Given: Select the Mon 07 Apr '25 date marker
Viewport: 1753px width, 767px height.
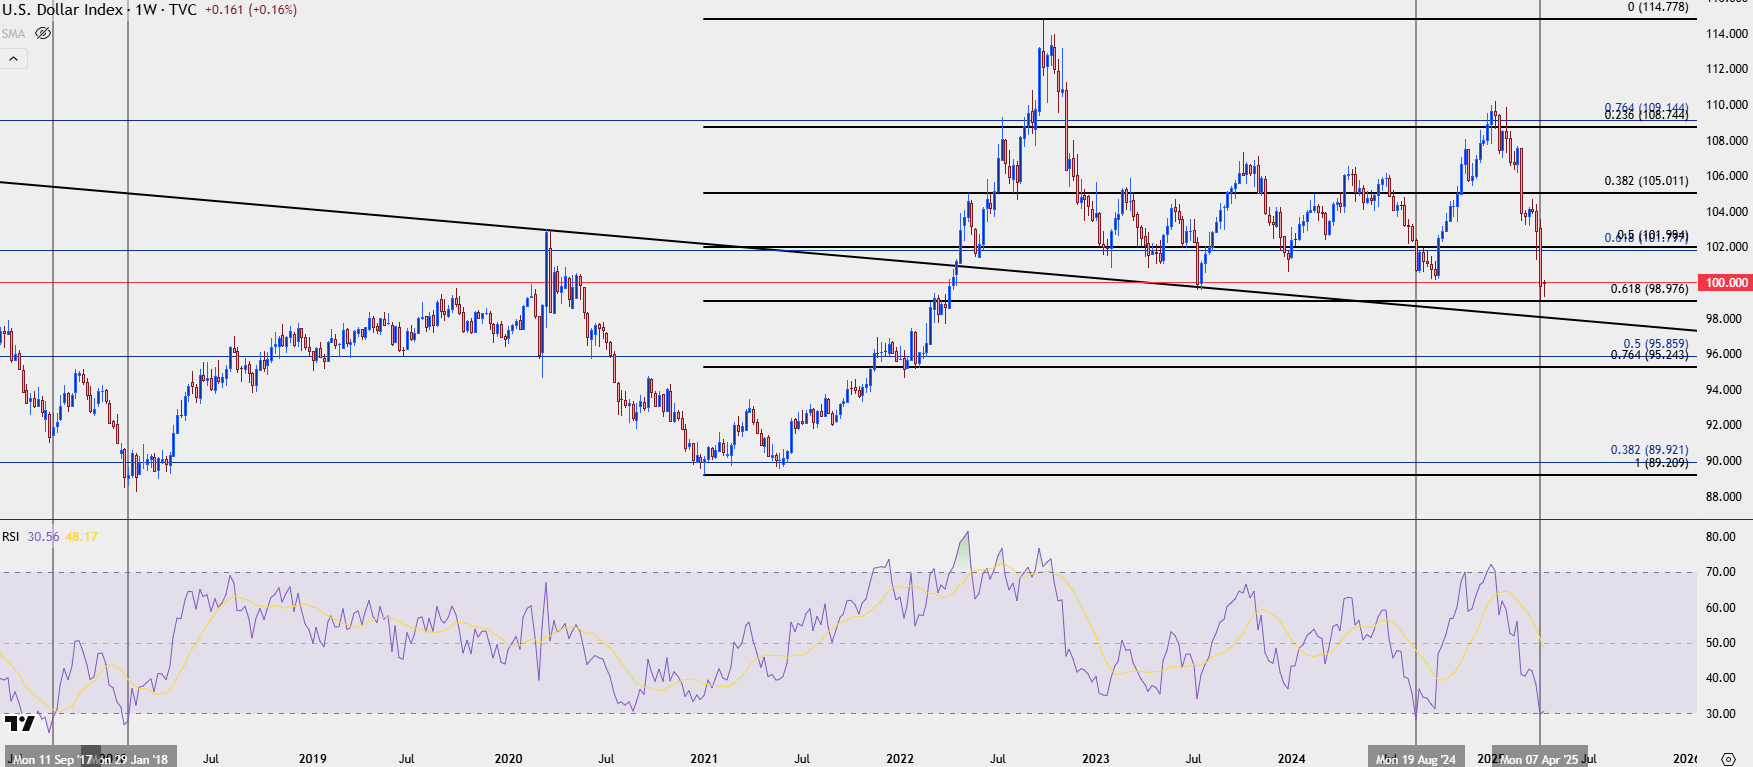Looking at the screenshot, I should [1540, 759].
